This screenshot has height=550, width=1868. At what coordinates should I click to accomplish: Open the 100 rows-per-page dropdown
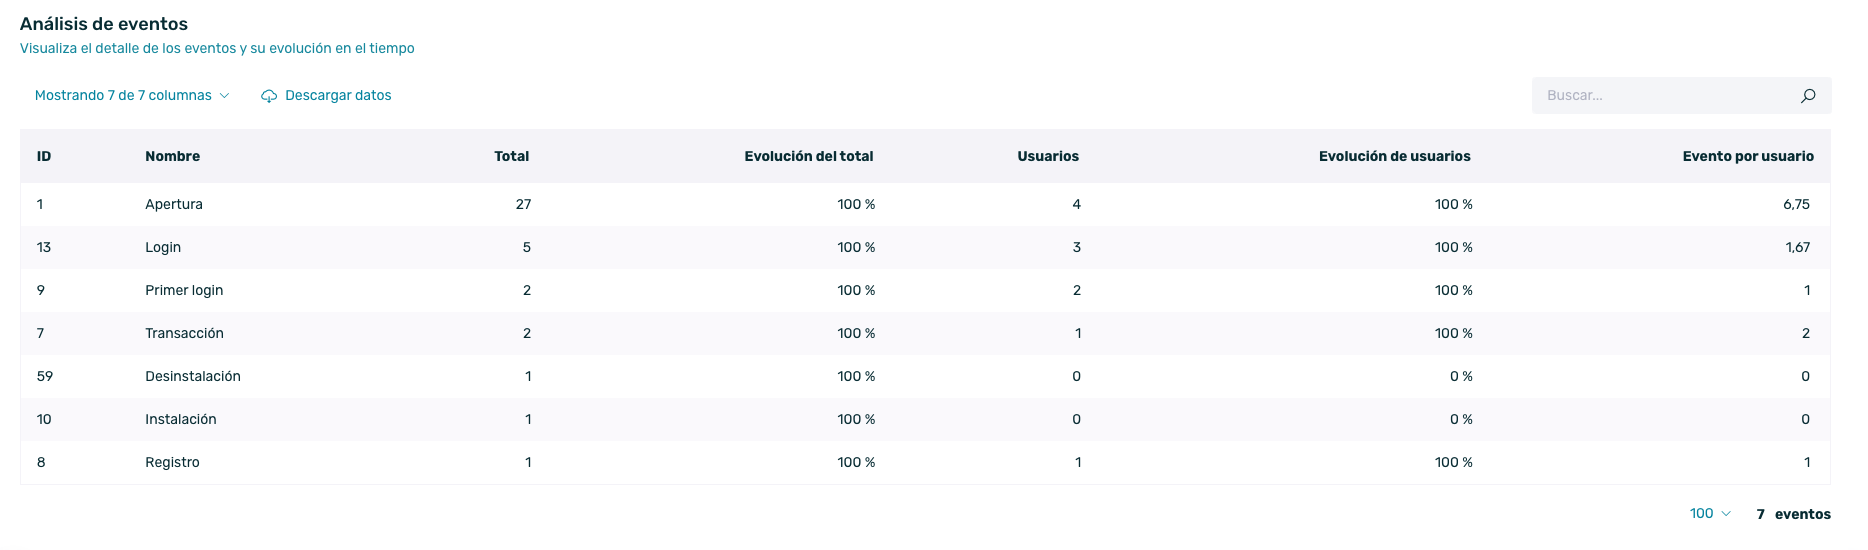coord(1710,514)
